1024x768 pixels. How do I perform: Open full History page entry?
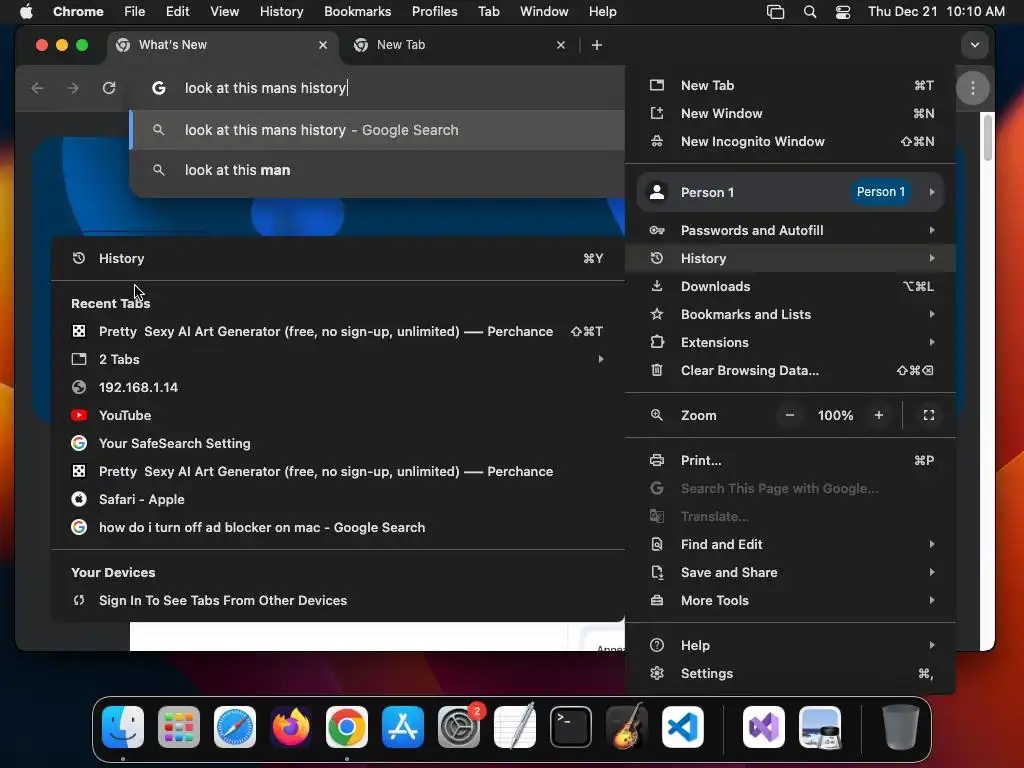pos(338,259)
